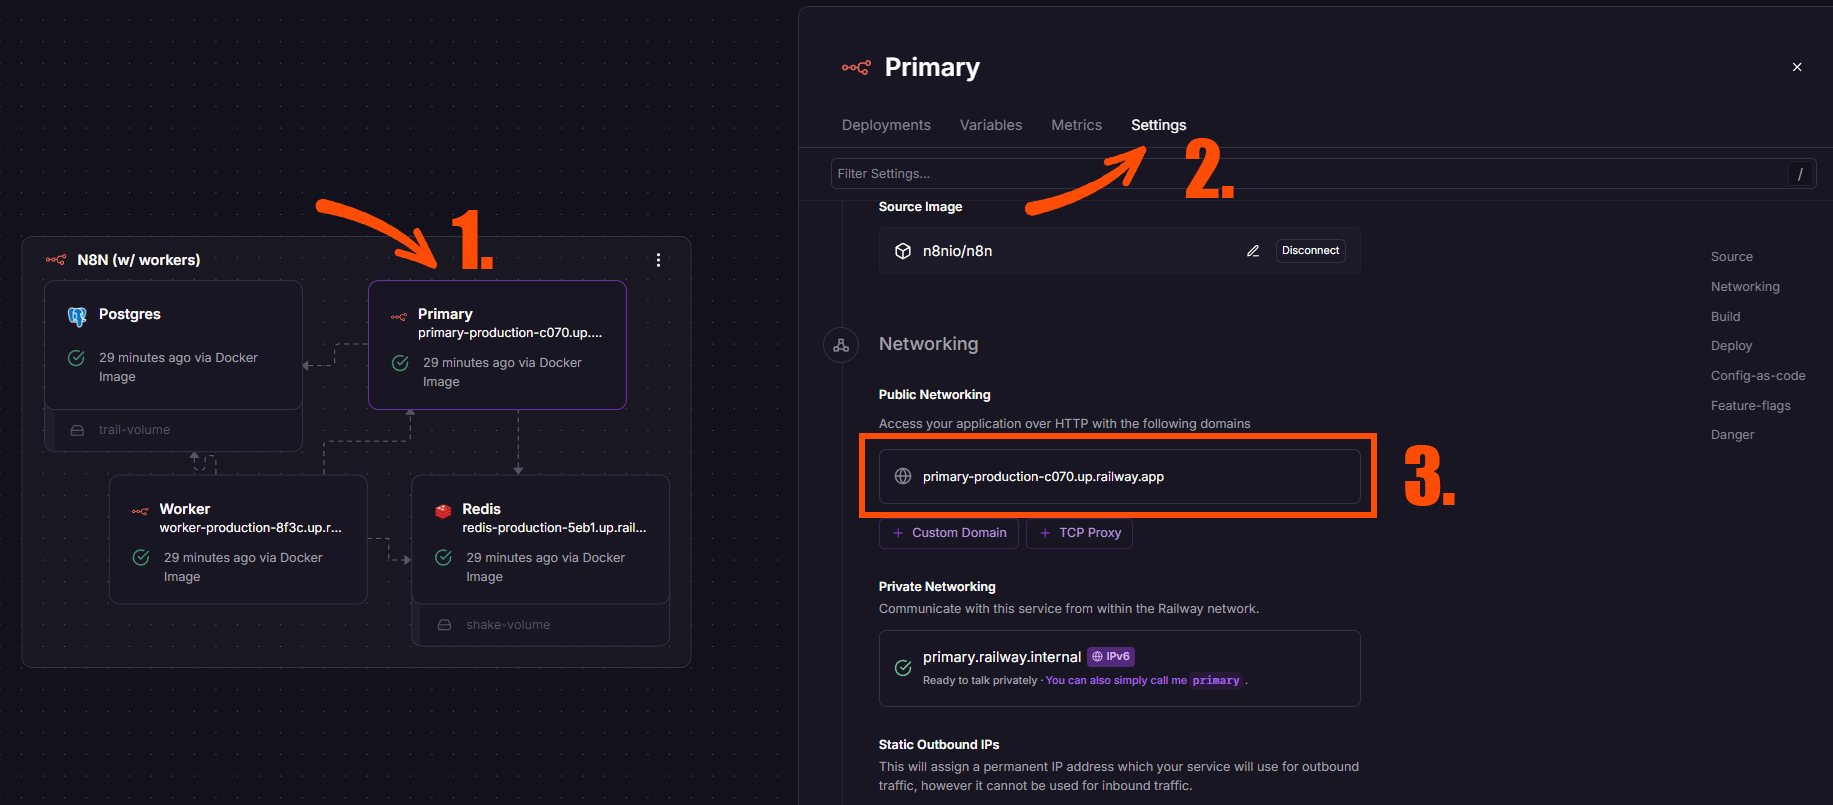This screenshot has height=805, width=1833.
Task: Jump to Deploy section
Action: (1731, 346)
